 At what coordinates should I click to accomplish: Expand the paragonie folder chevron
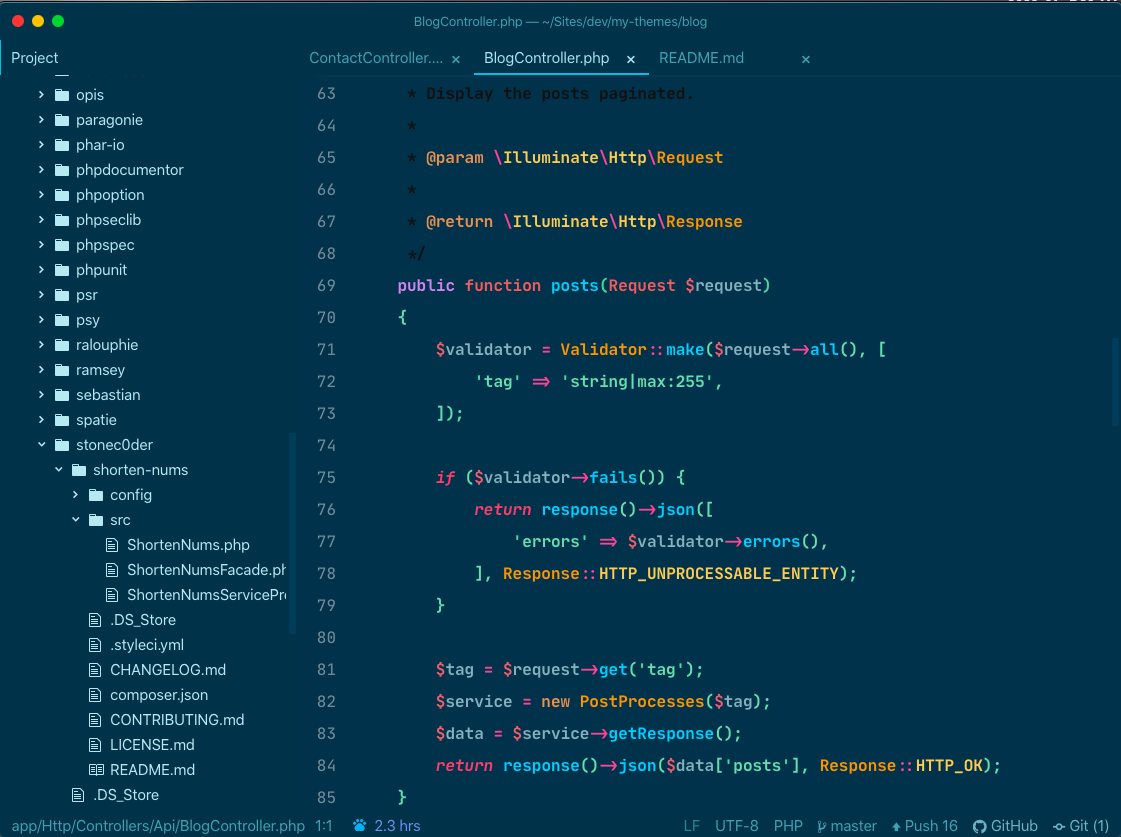41,119
